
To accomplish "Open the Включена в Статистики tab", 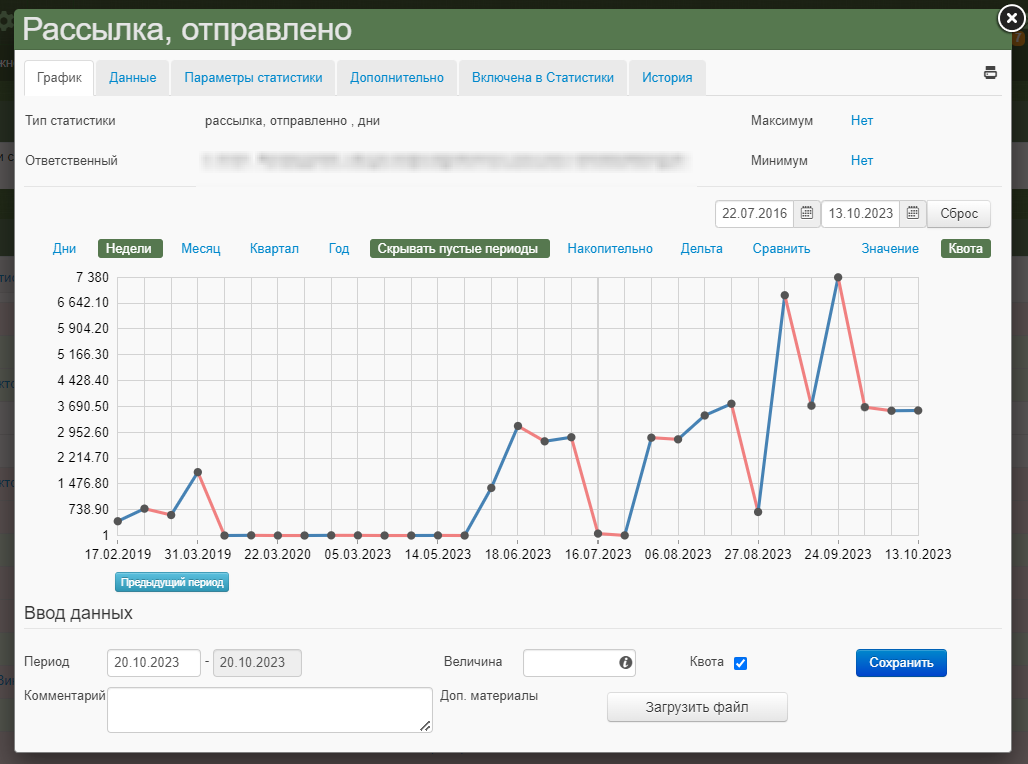I will [x=543, y=77].
